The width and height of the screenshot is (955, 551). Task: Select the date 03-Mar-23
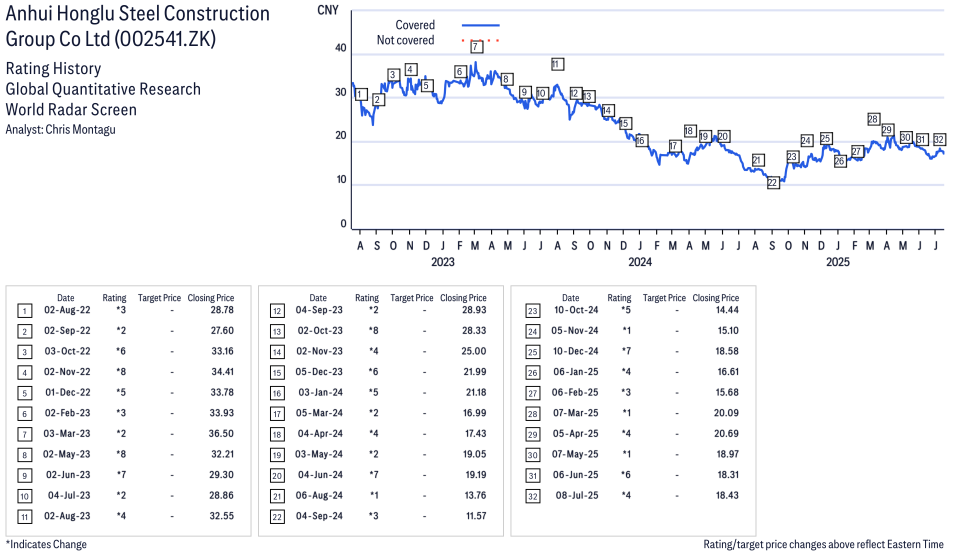pyautogui.click(x=67, y=433)
